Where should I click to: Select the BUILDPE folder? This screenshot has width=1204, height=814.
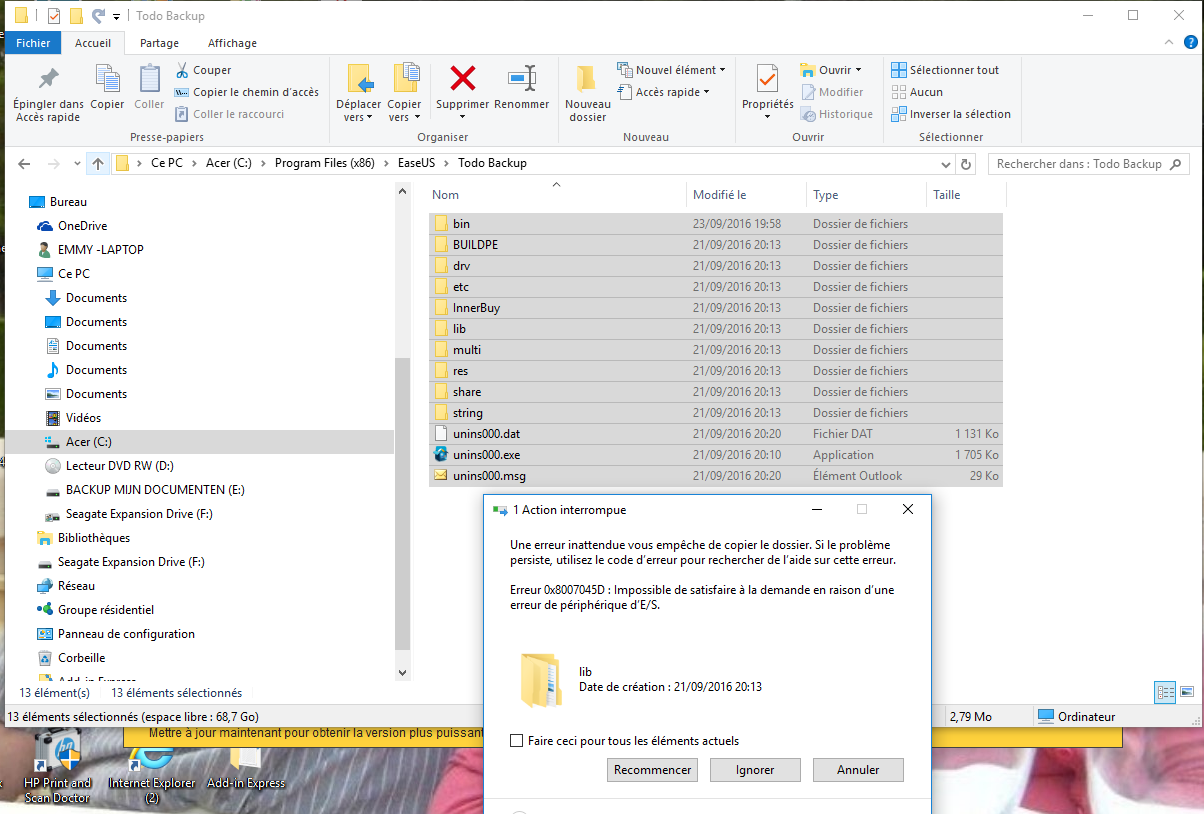tap(715, 245)
